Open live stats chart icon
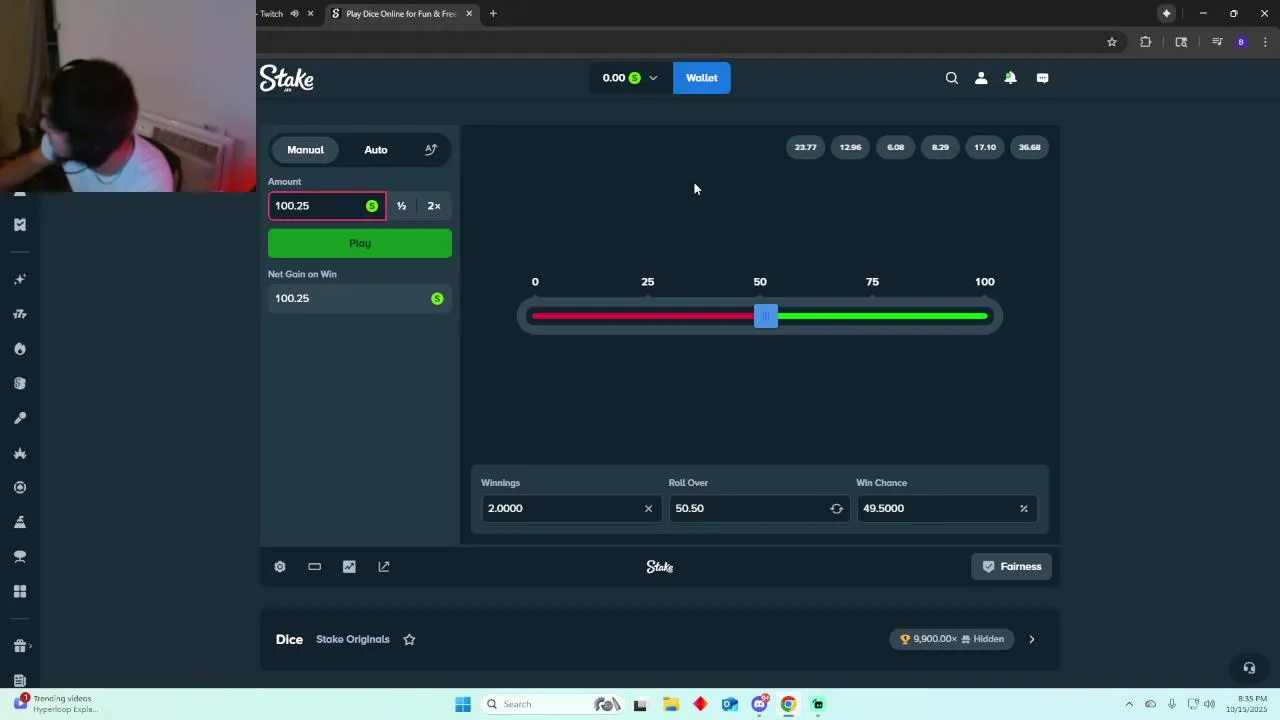1280x720 pixels. [x=349, y=567]
